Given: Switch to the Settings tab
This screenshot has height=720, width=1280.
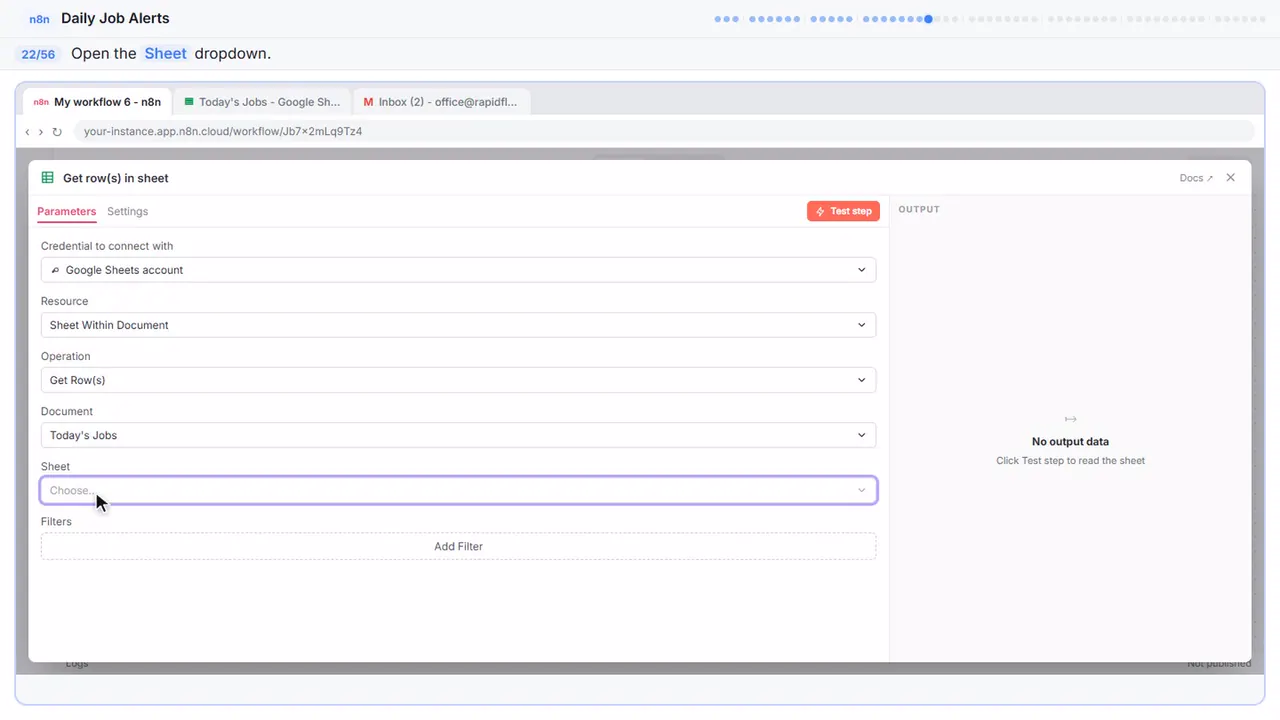Looking at the screenshot, I should [127, 211].
